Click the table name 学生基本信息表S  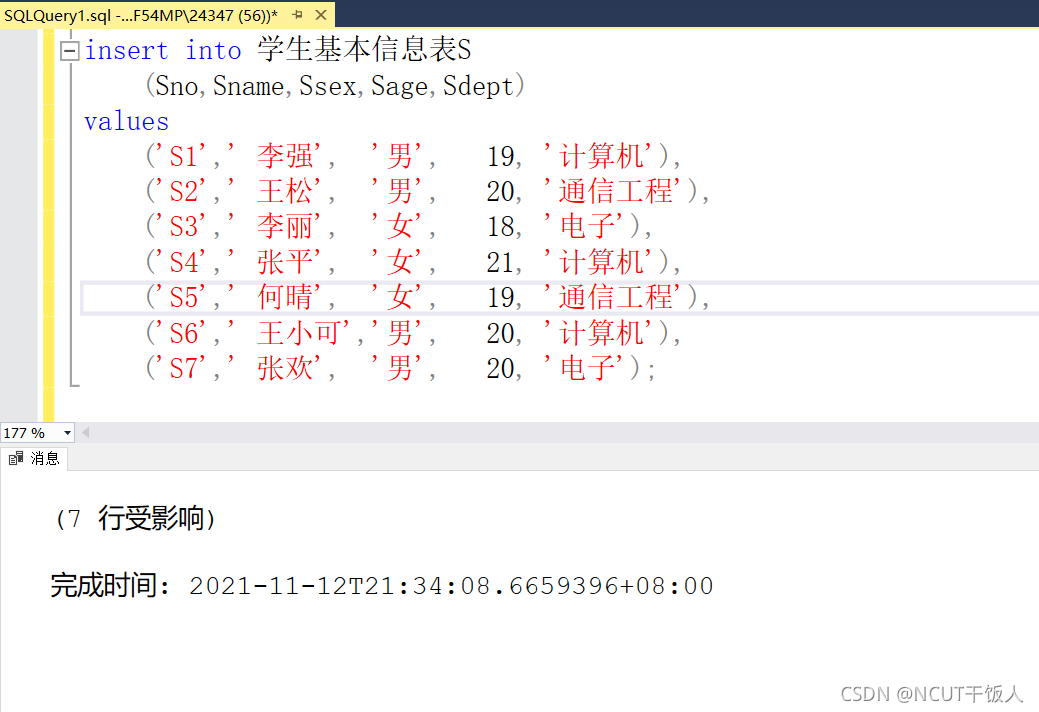364,50
